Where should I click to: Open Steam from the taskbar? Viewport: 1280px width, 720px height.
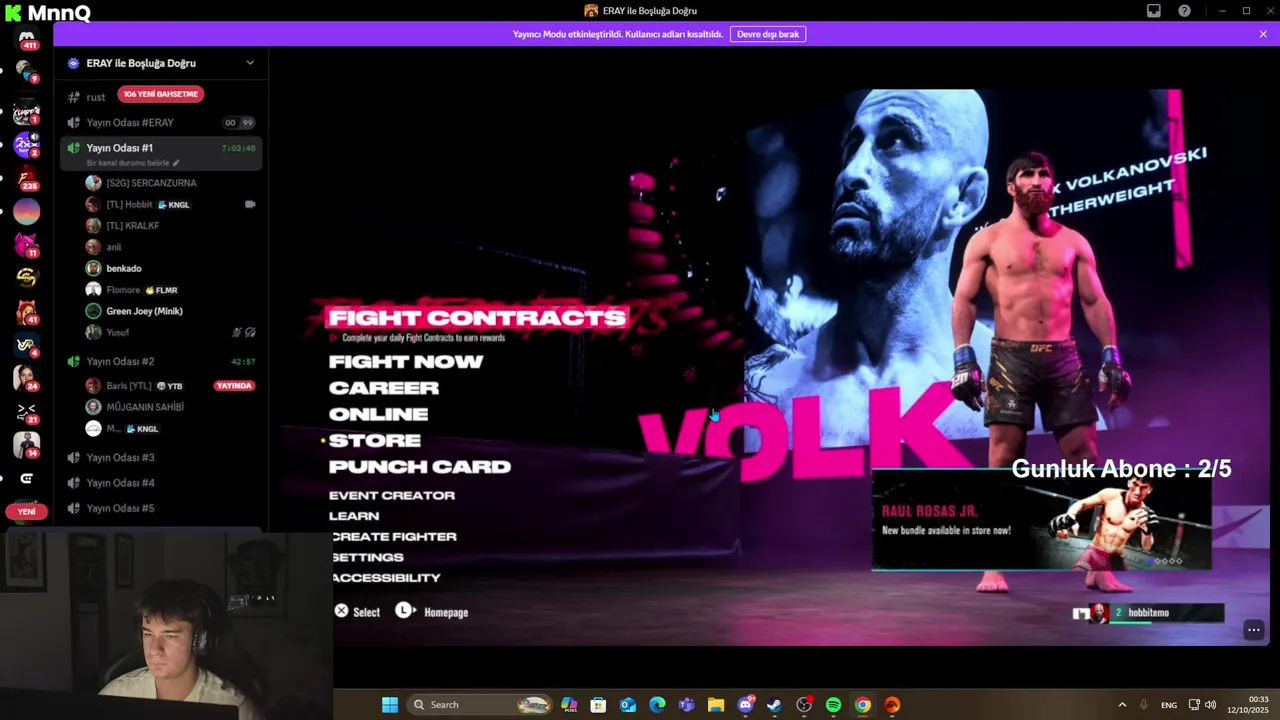coord(774,705)
